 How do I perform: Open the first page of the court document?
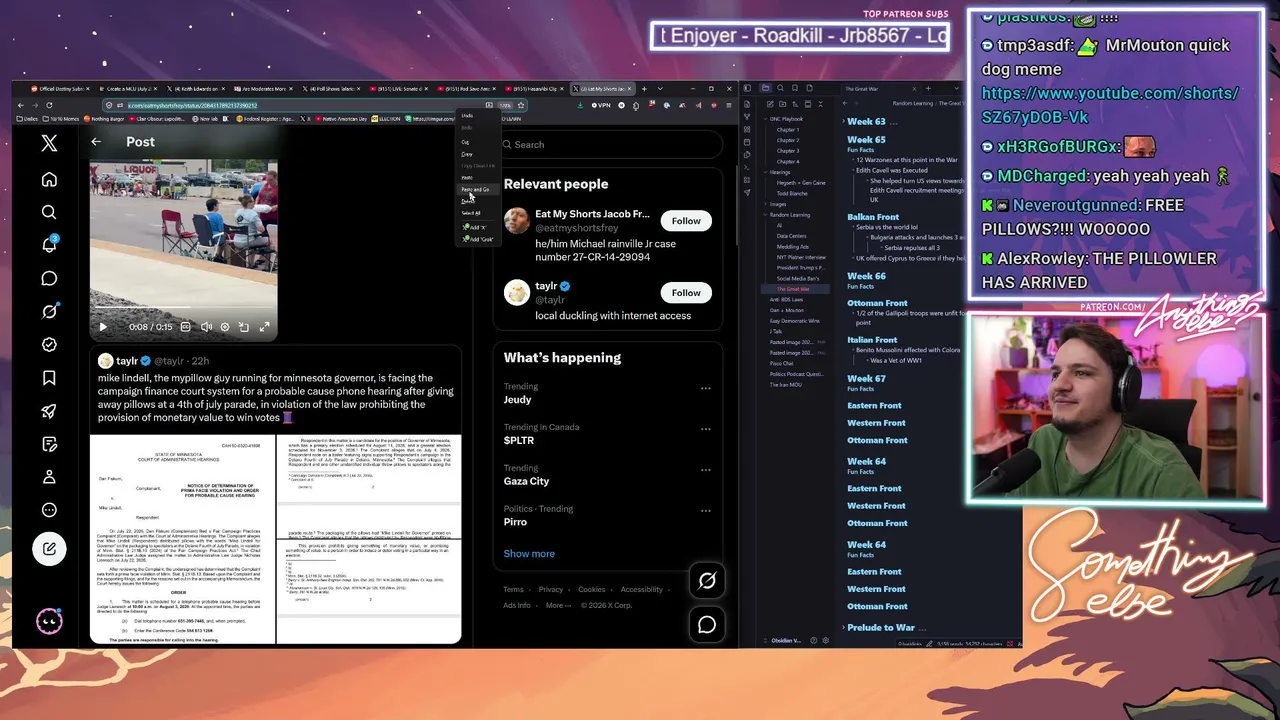click(x=183, y=539)
